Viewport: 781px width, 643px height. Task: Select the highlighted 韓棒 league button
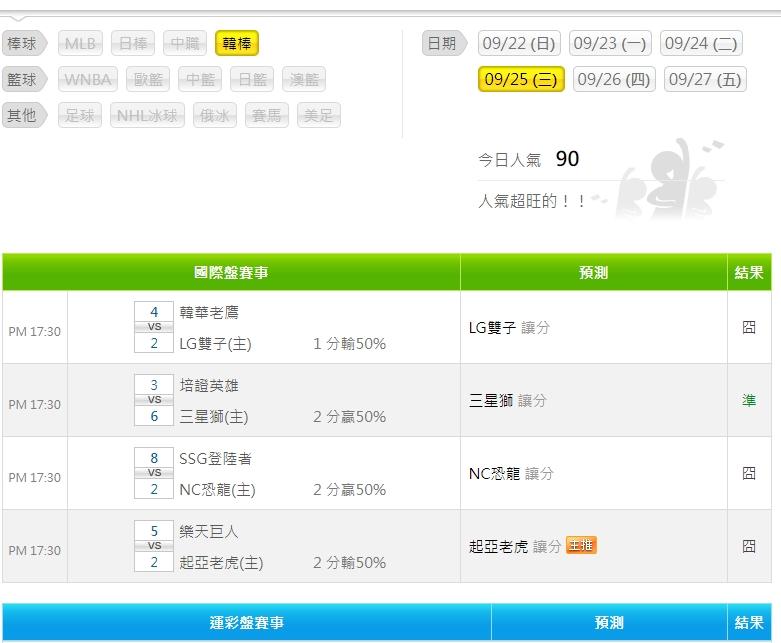point(237,43)
